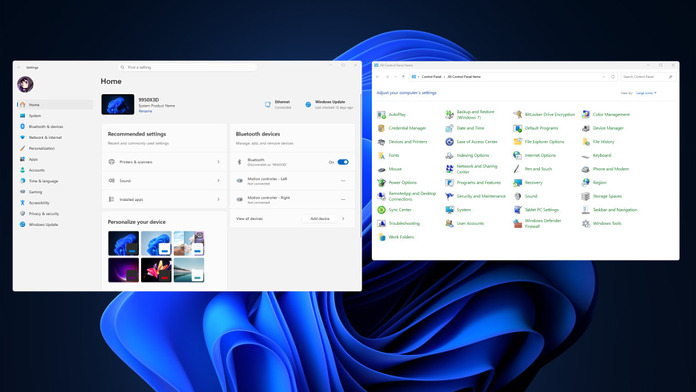Viewport: 696px width, 392px height.
Task: Open Ease of Access Center icon
Action: (449, 142)
